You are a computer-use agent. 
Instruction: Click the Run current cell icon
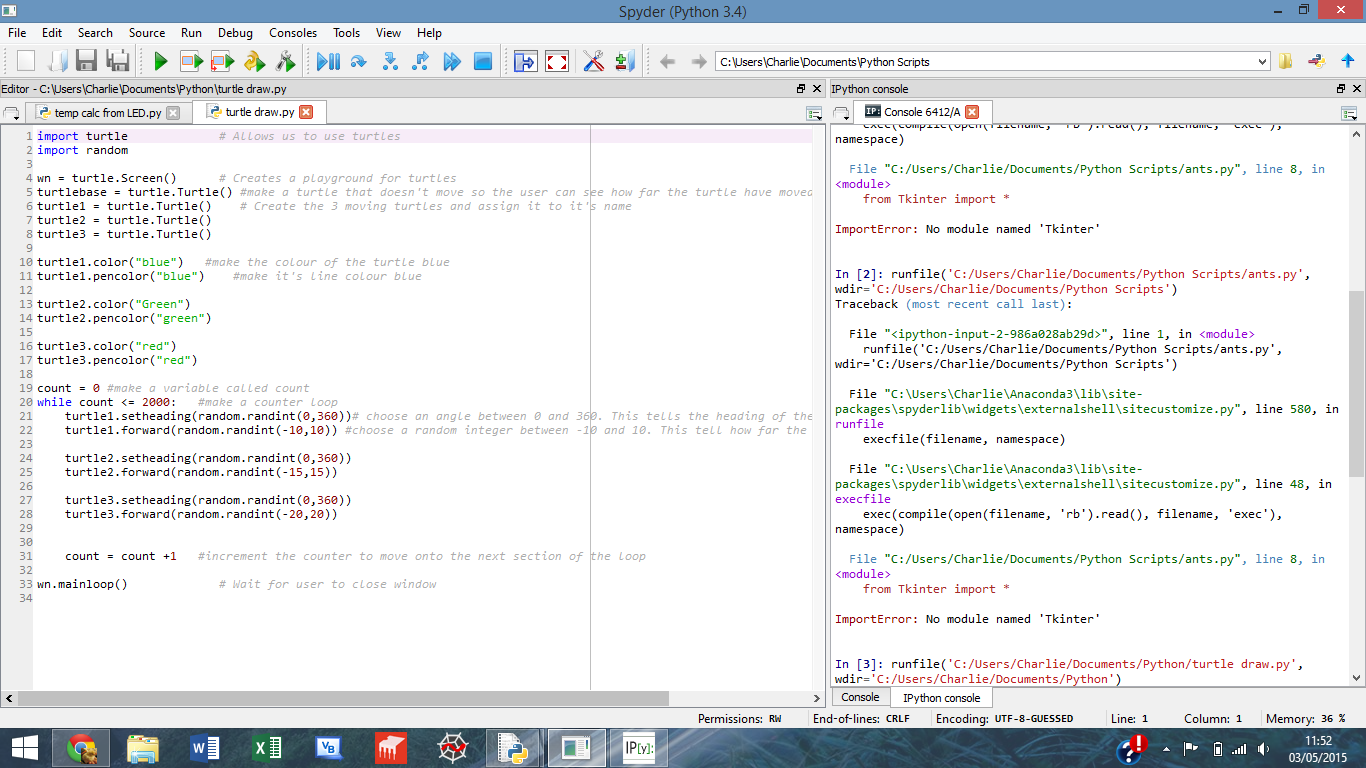point(191,62)
